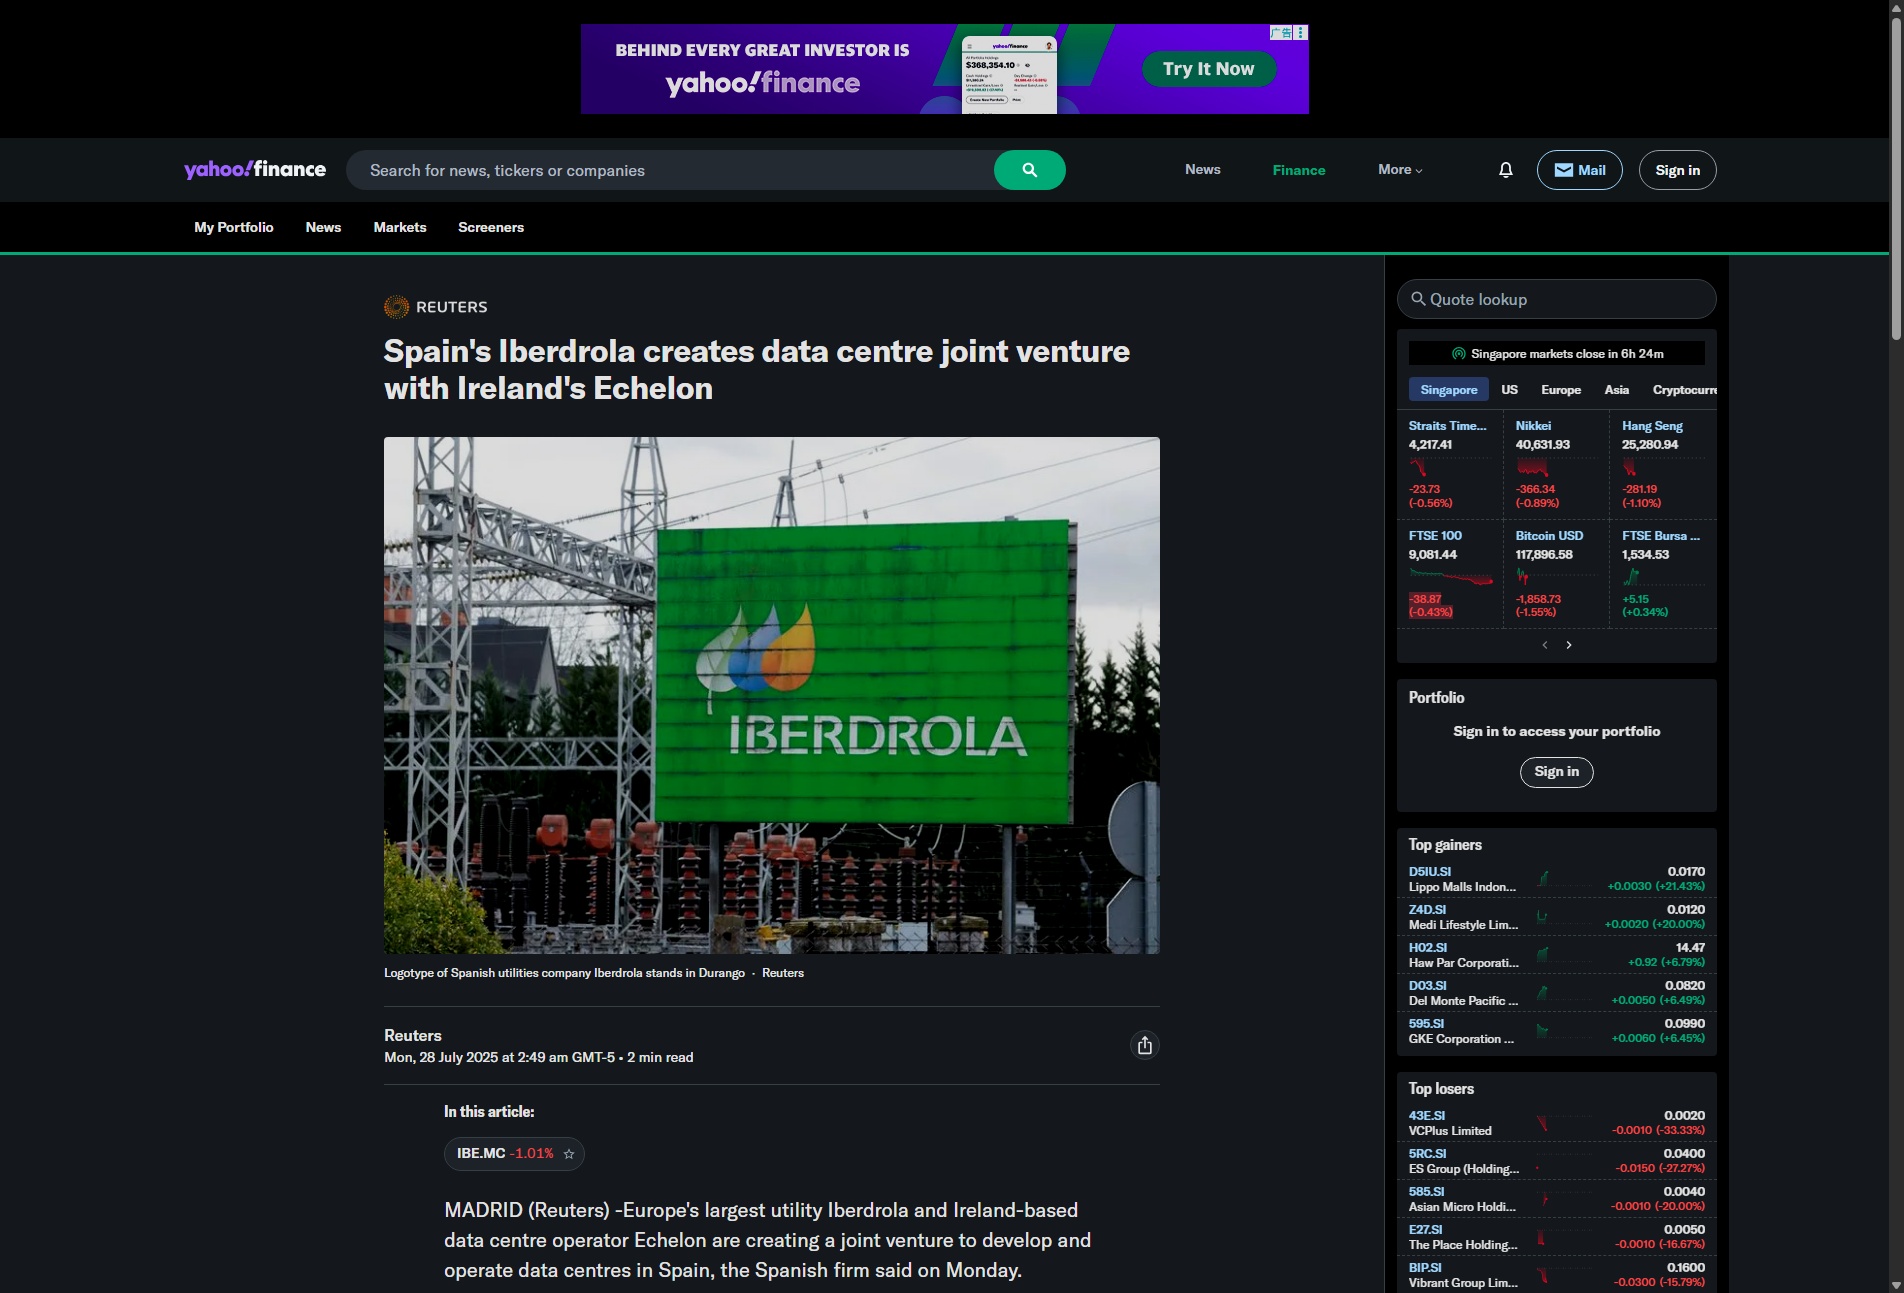The image size is (1904, 1293).
Task: Open Nikkei index quote
Action: [x=1533, y=426]
